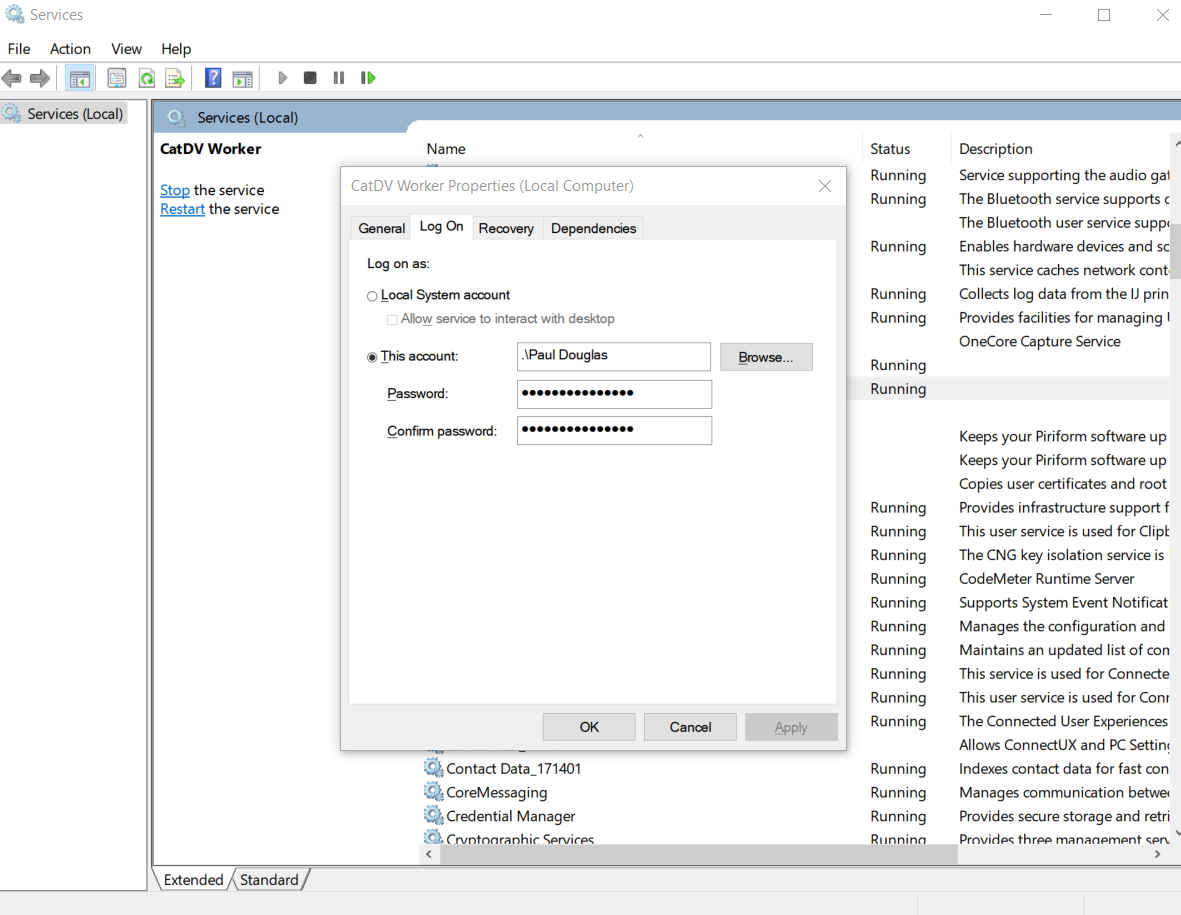Viewport: 1181px width, 915px height.
Task: Click the OneCore Capture Service description
Action: [x=1039, y=341]
